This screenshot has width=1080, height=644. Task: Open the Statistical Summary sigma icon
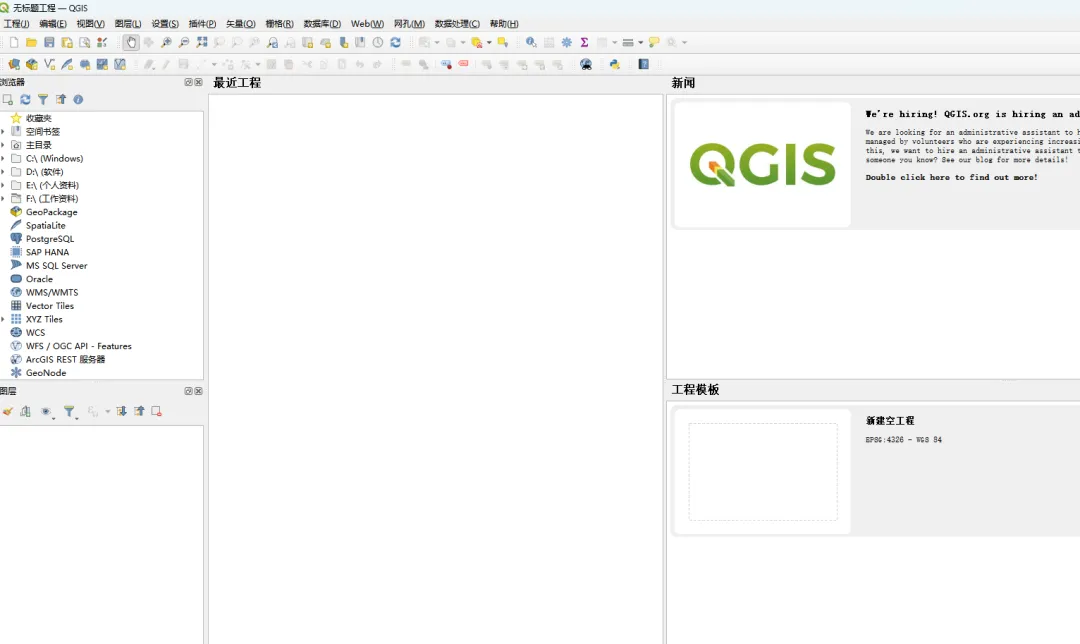[x=584, y=43]
